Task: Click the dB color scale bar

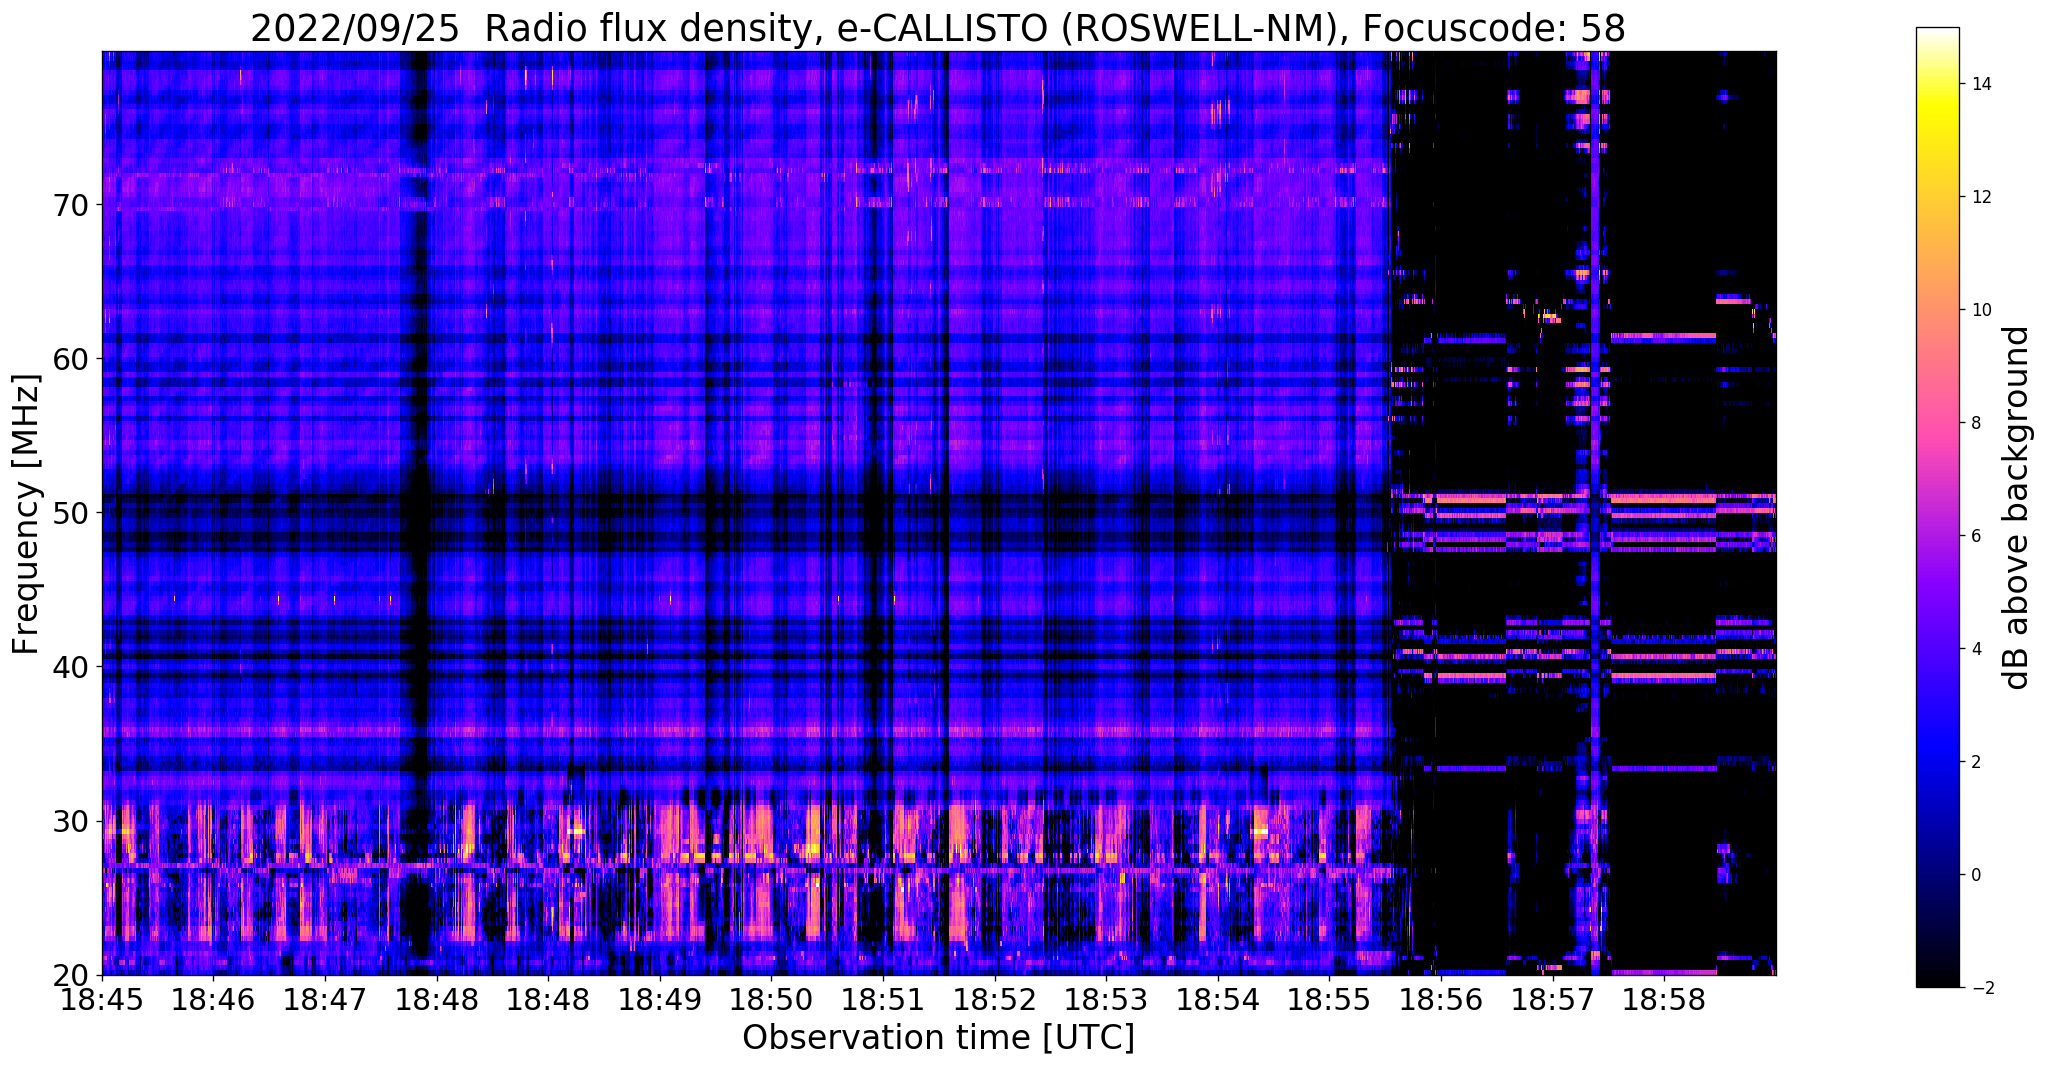Action: tap(1937, 508)
